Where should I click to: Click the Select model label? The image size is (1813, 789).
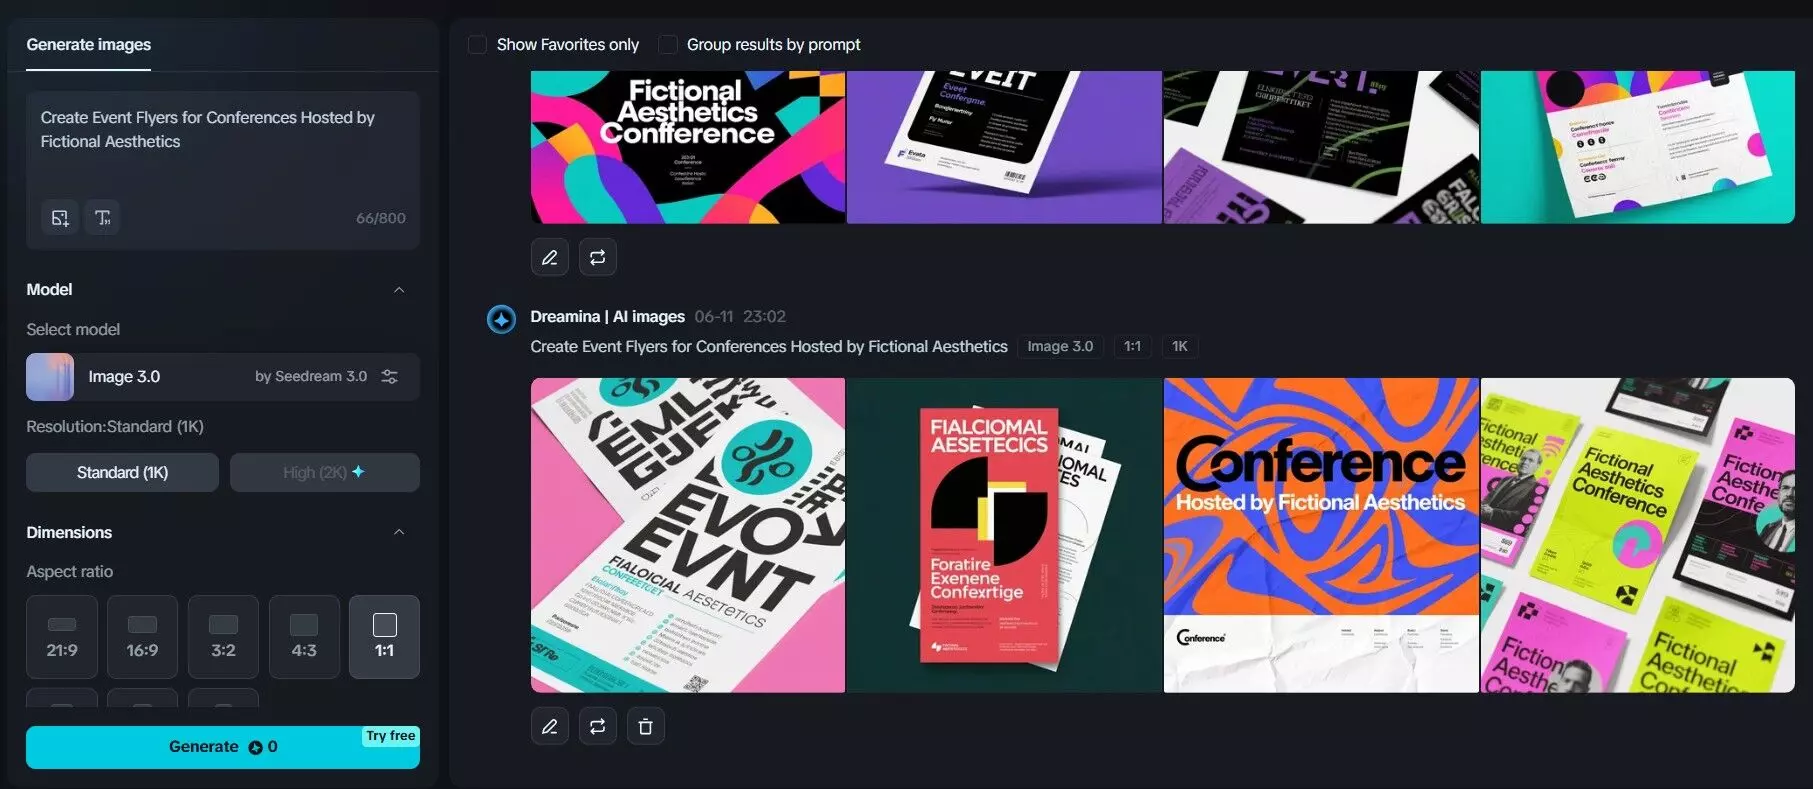(x=73, y=329)
